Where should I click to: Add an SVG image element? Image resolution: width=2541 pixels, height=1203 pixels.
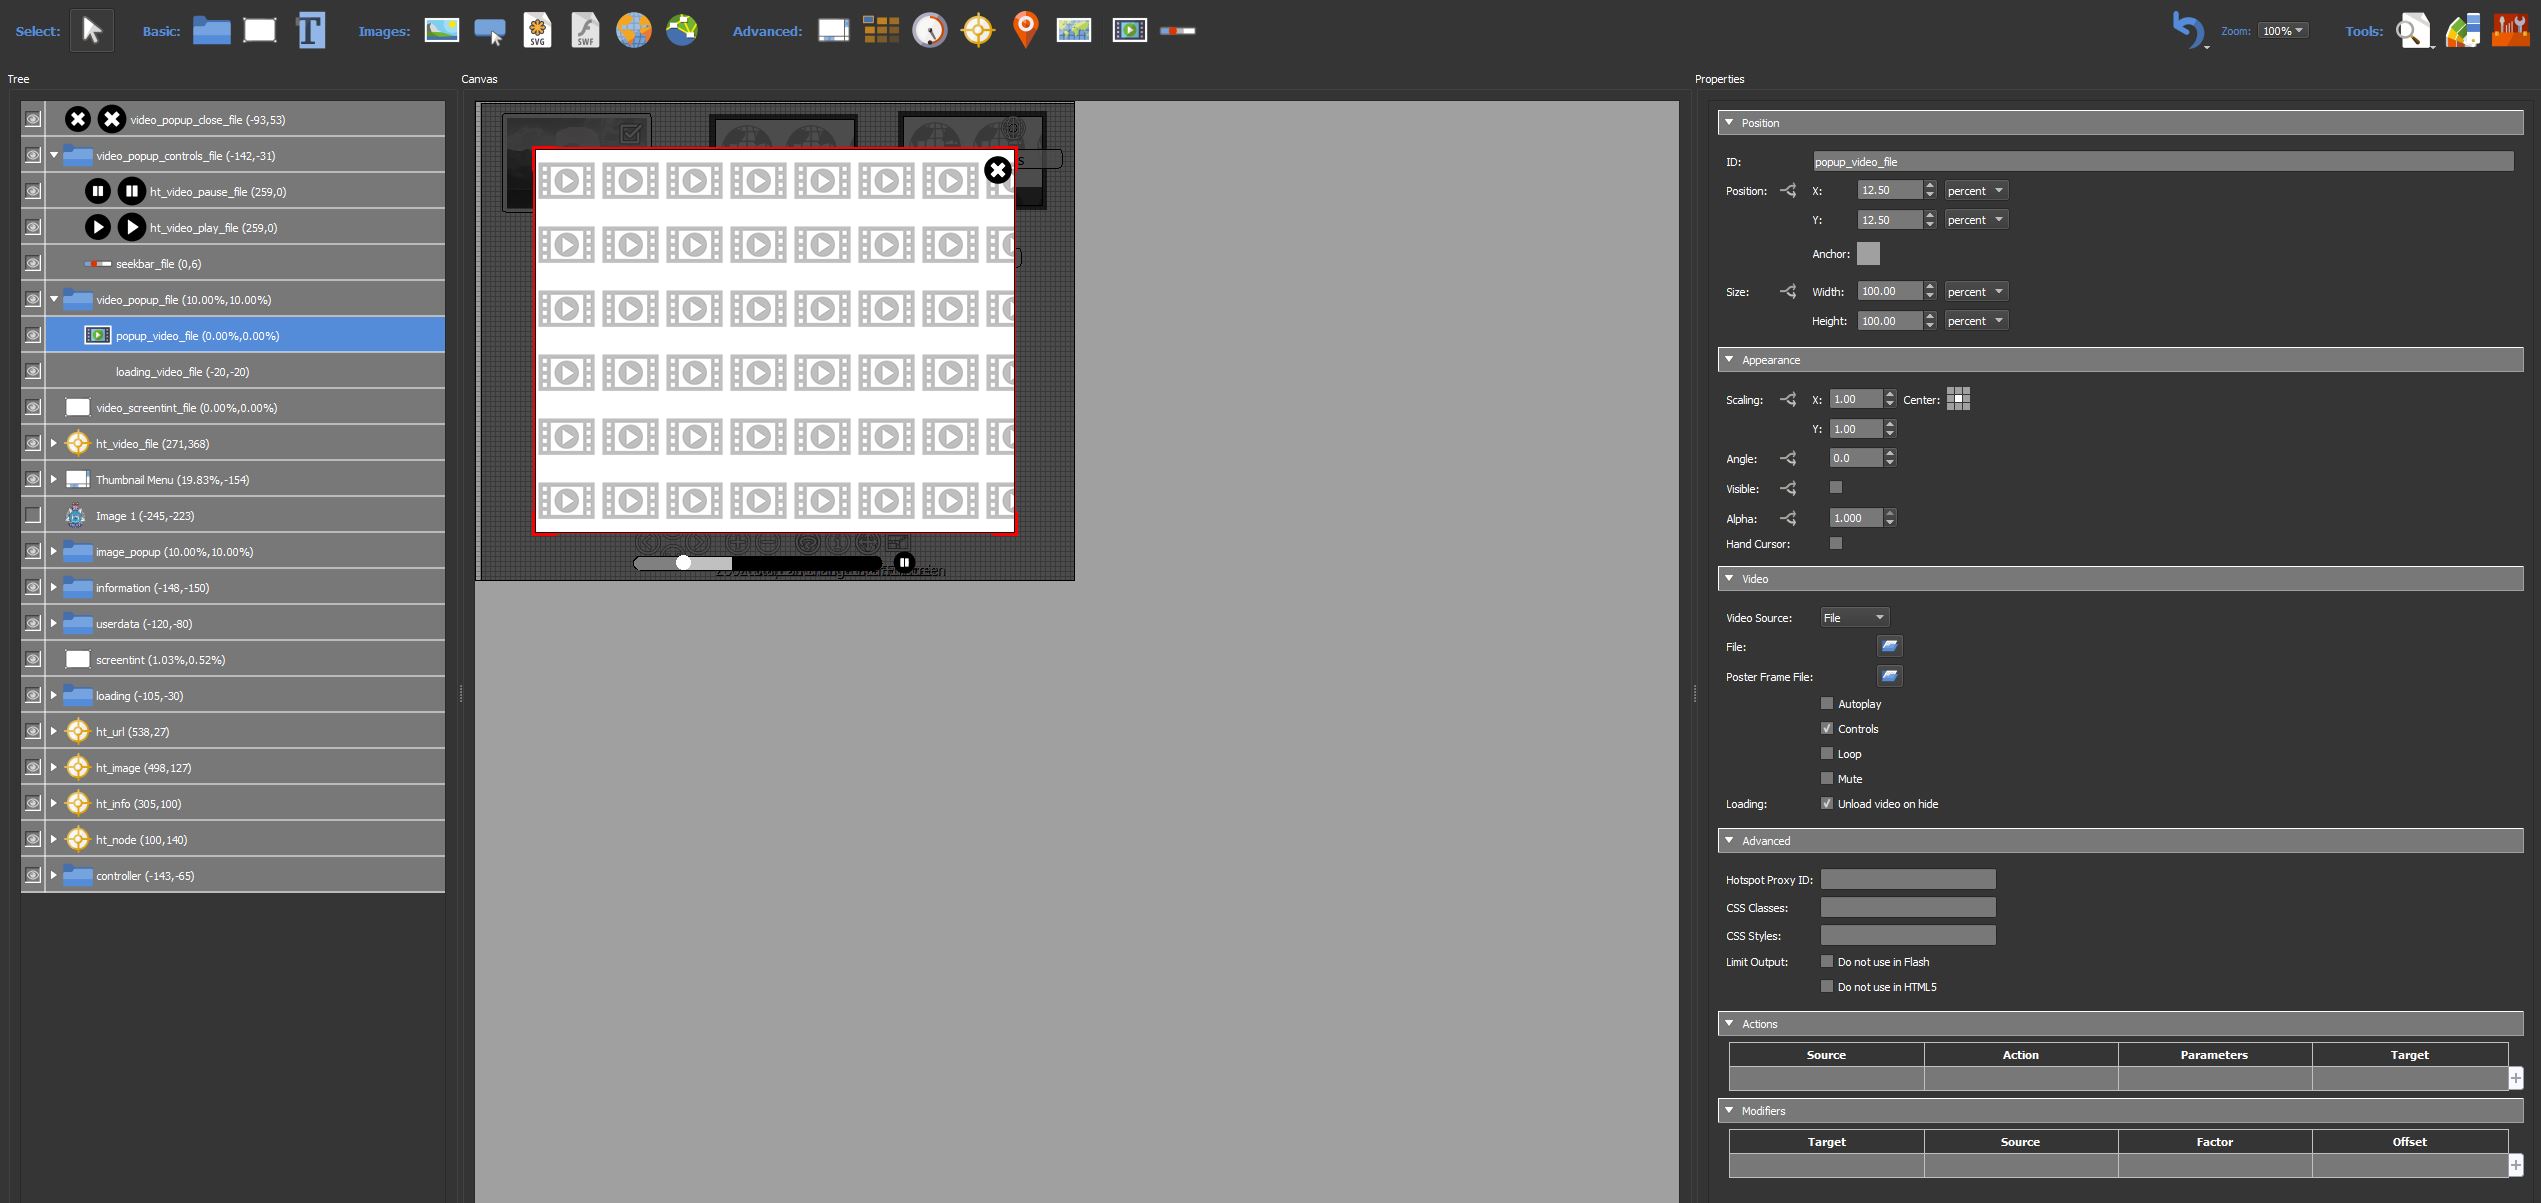(538, 31)
